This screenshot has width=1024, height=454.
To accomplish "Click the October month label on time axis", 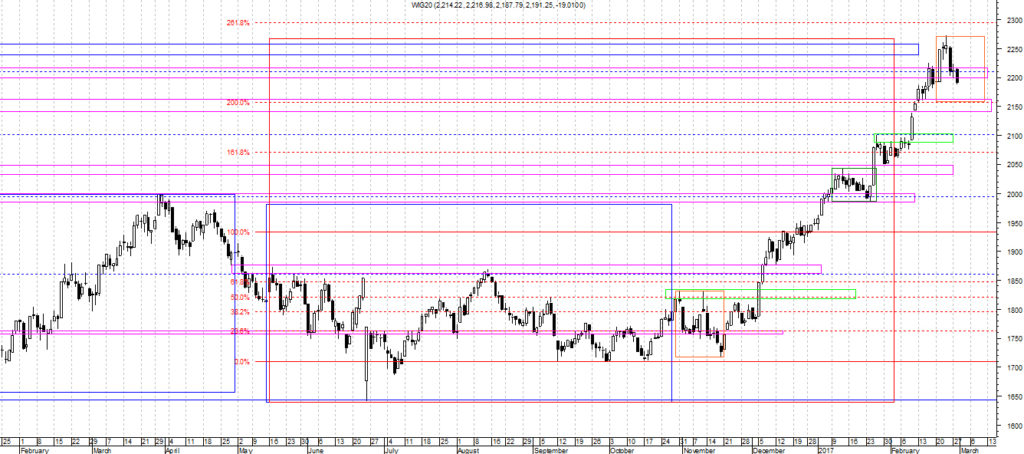I will (x=621, y=450).
